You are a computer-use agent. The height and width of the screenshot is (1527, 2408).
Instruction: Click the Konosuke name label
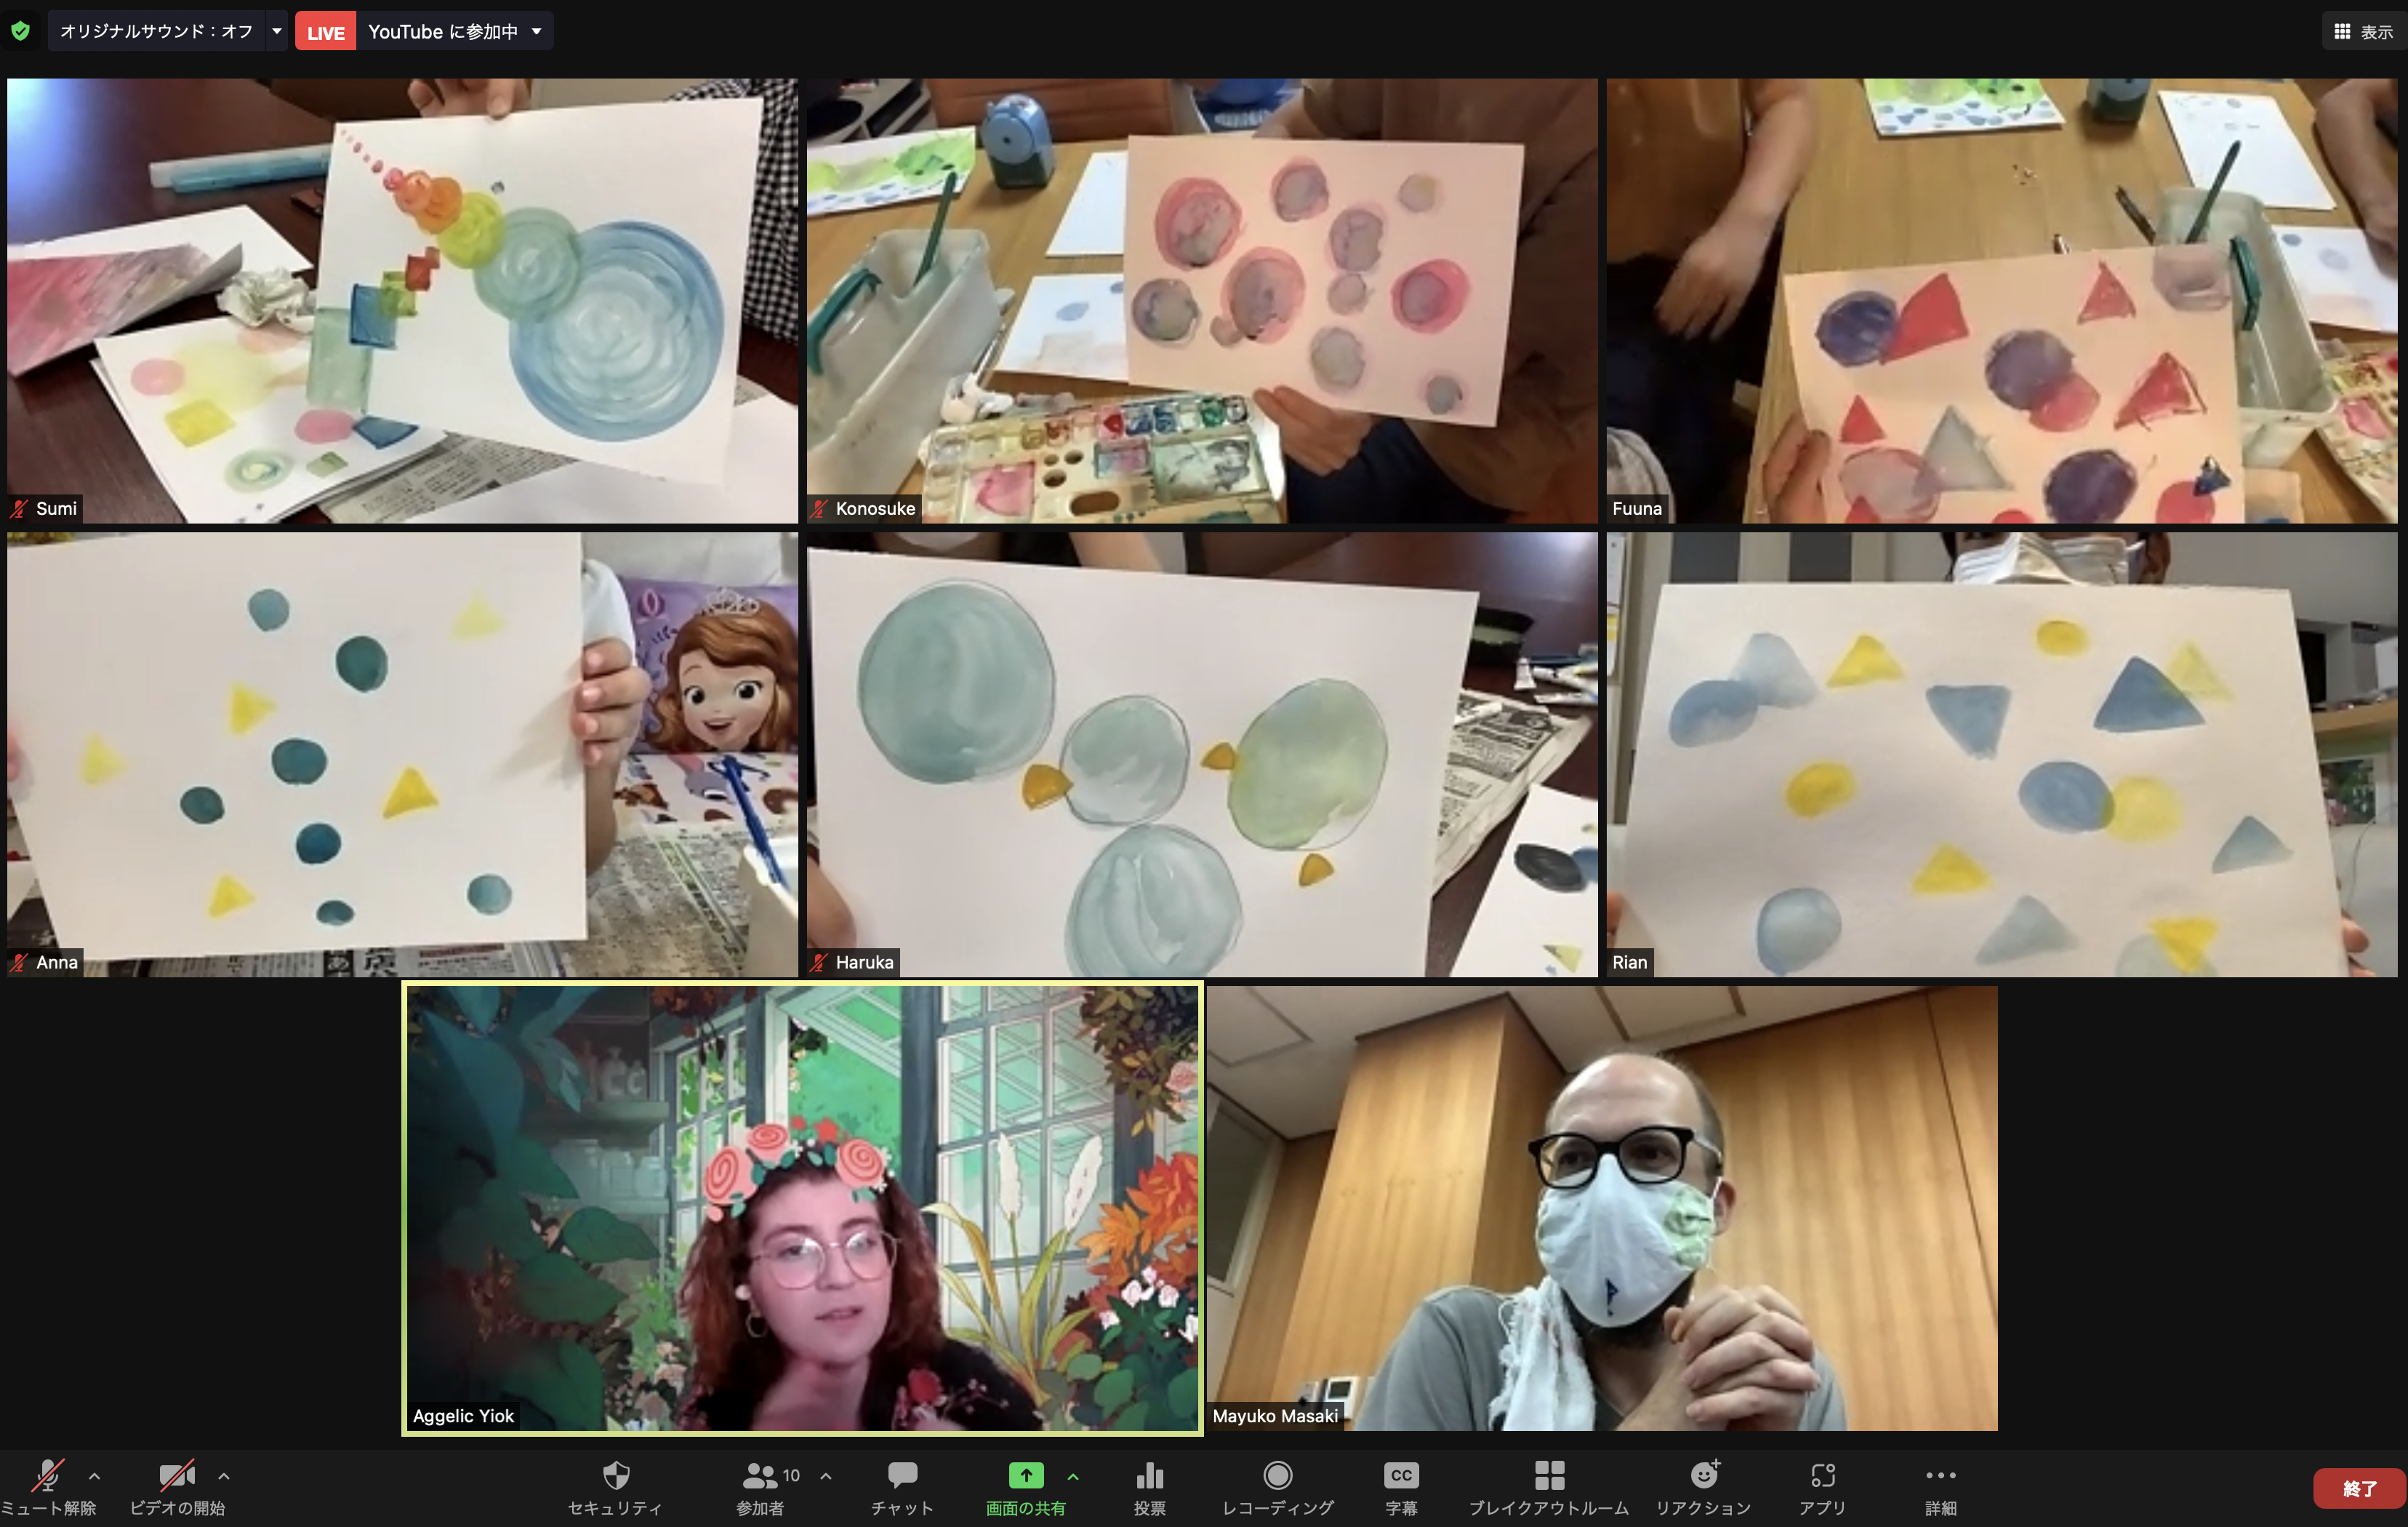click(875, 508)
